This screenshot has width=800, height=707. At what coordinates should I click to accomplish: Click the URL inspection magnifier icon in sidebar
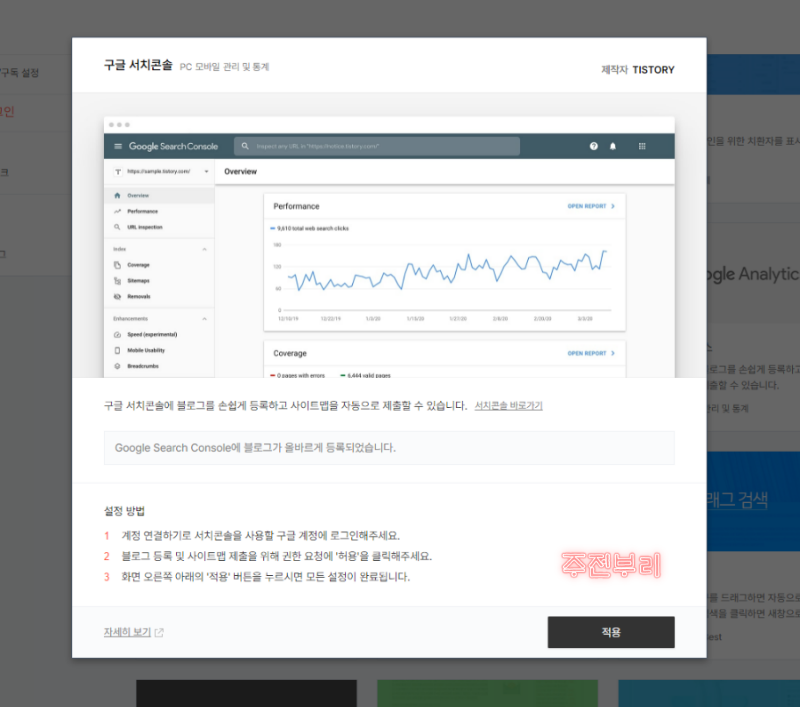pos(117,227)
